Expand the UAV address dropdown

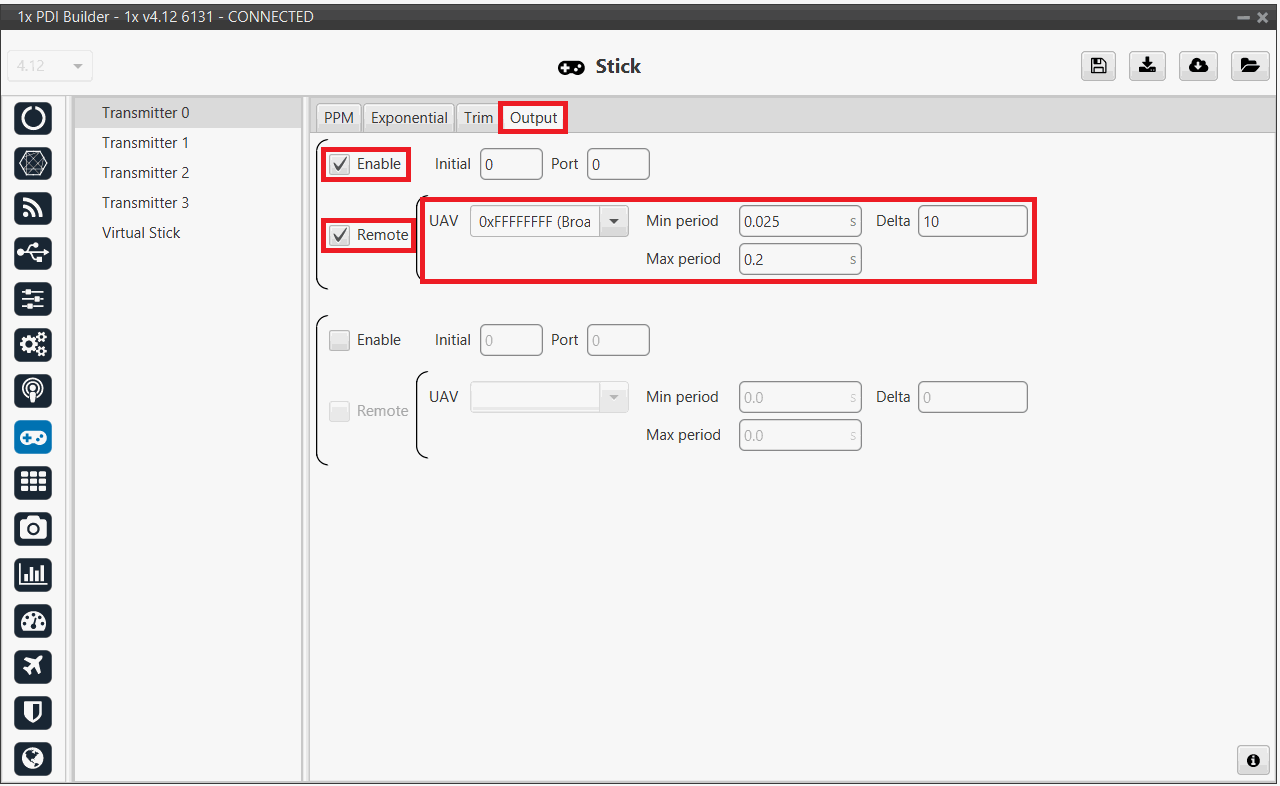(613, 221)
